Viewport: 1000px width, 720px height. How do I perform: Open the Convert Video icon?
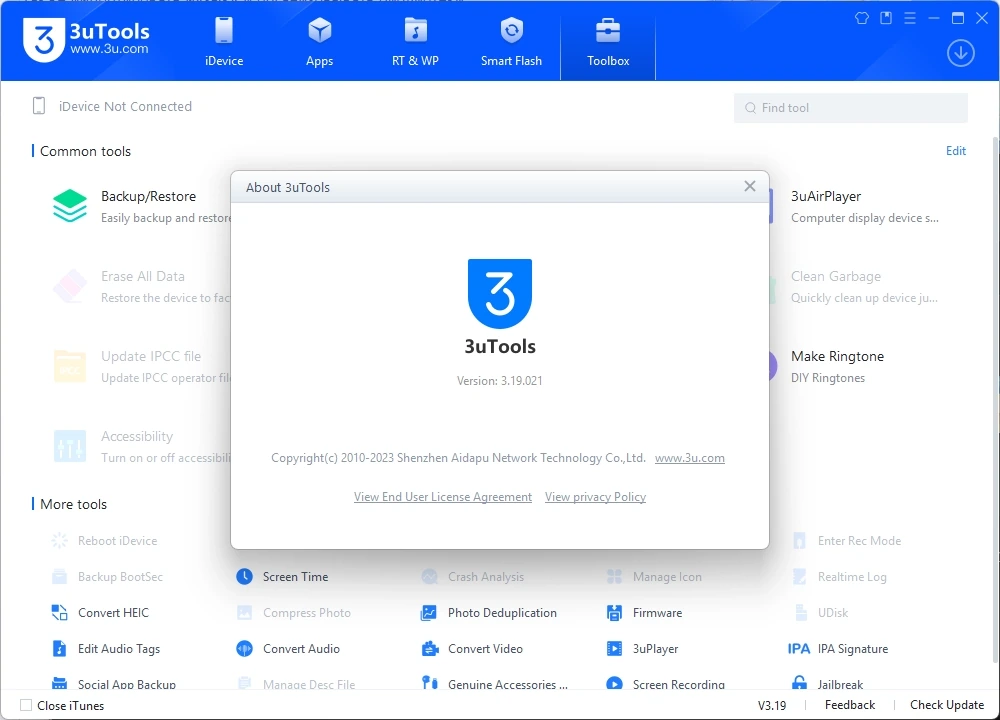[x=429, y=649]
